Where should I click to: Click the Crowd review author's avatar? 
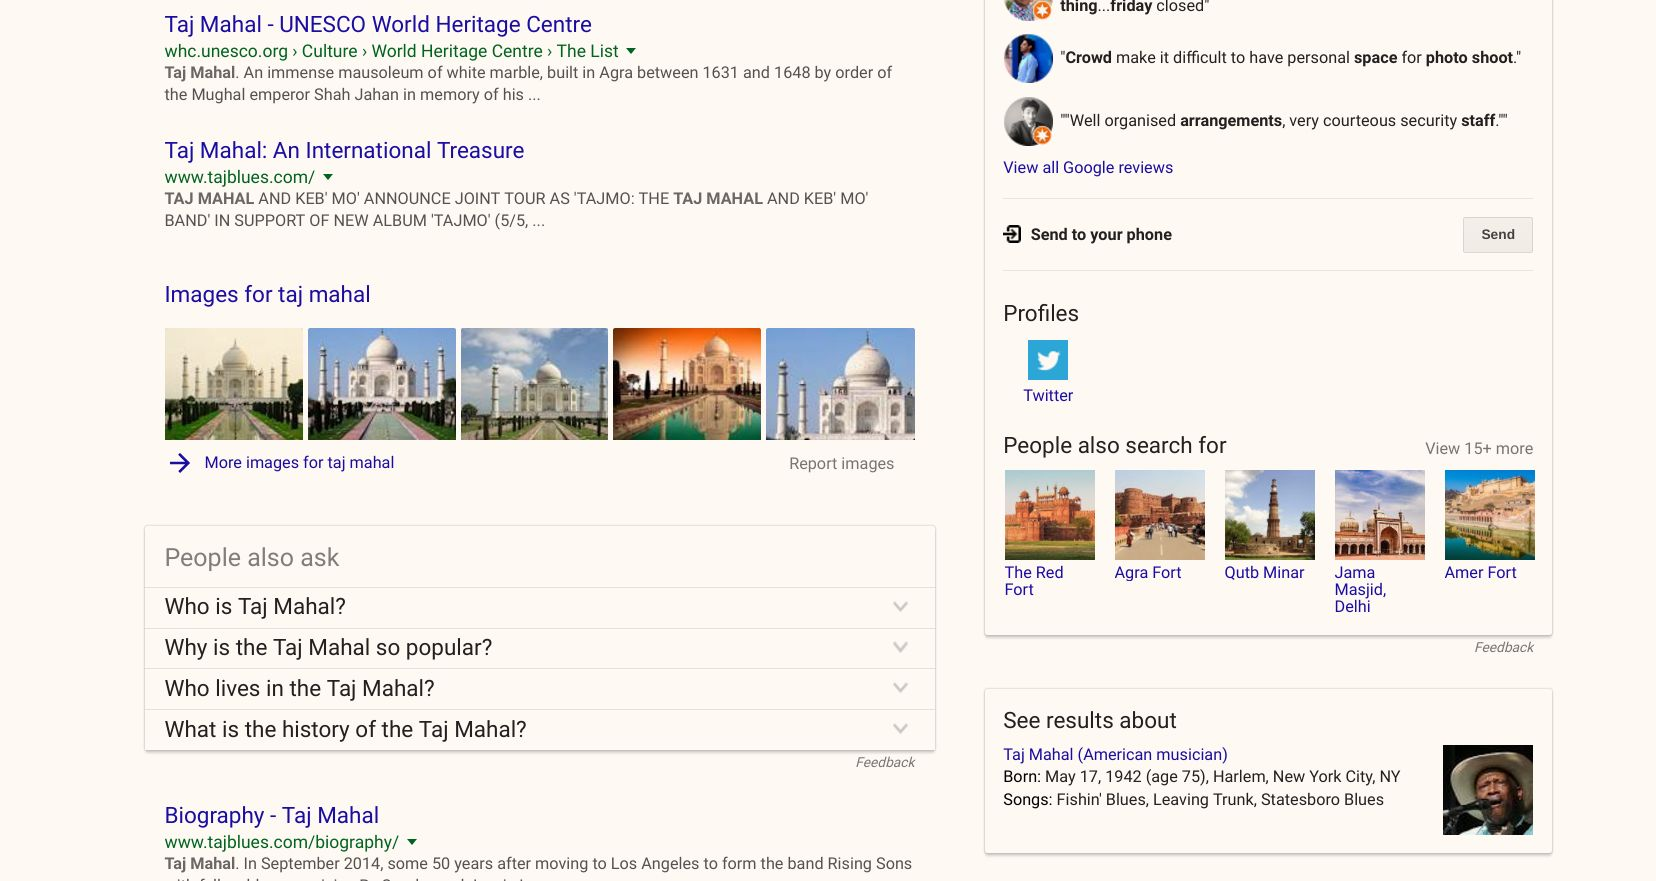pyautogui.click(x=1028, y=58)
